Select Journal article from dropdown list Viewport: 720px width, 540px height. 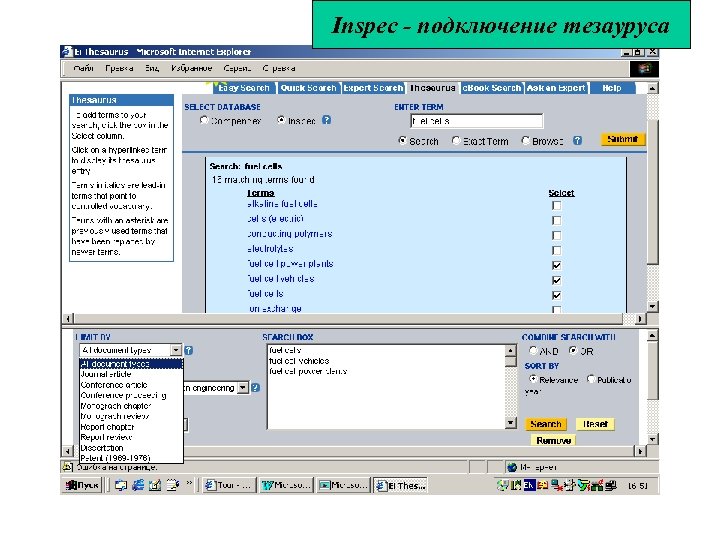coord(131,374)
